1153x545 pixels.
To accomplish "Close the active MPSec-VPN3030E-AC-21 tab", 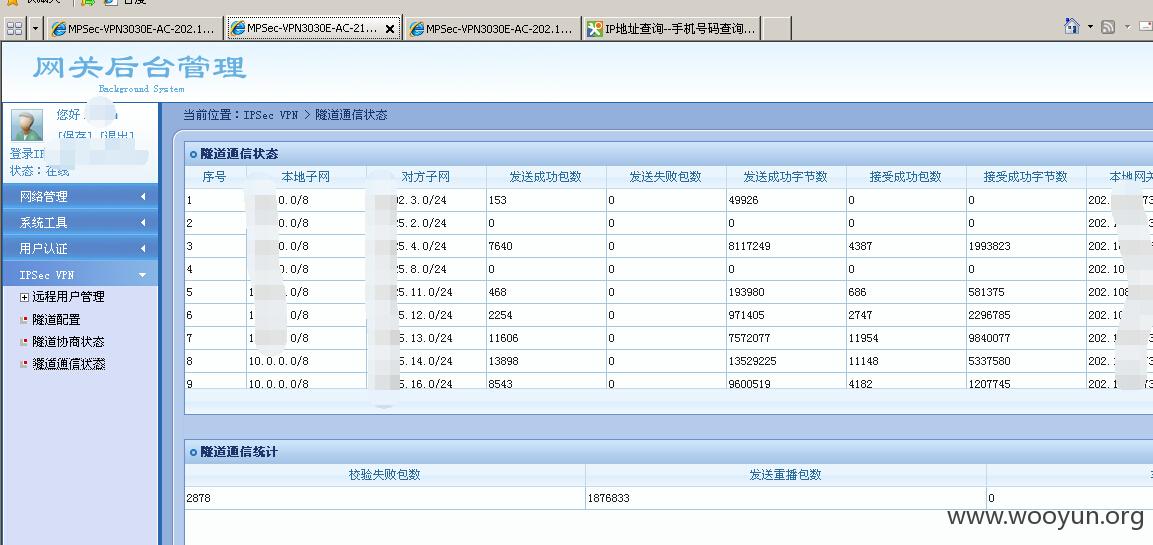I will pos(390,29).
